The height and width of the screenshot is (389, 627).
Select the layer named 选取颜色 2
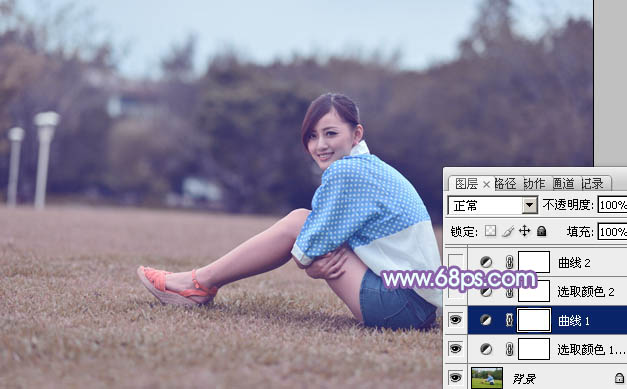pyautogui.click(x=586, y=292)
